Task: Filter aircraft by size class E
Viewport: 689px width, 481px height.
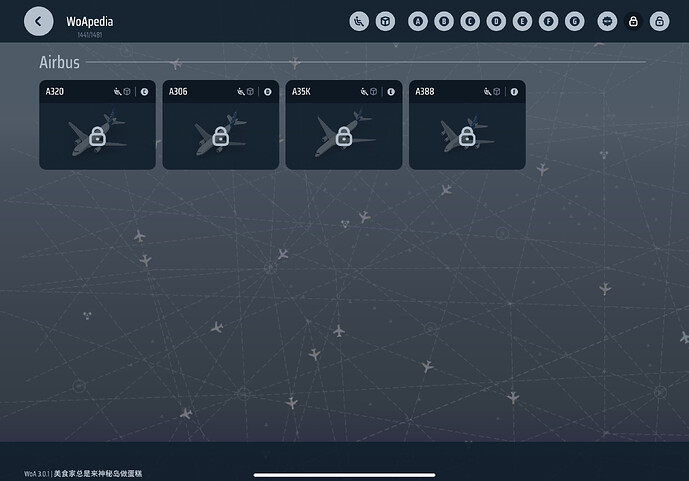Action: point(522,21)
